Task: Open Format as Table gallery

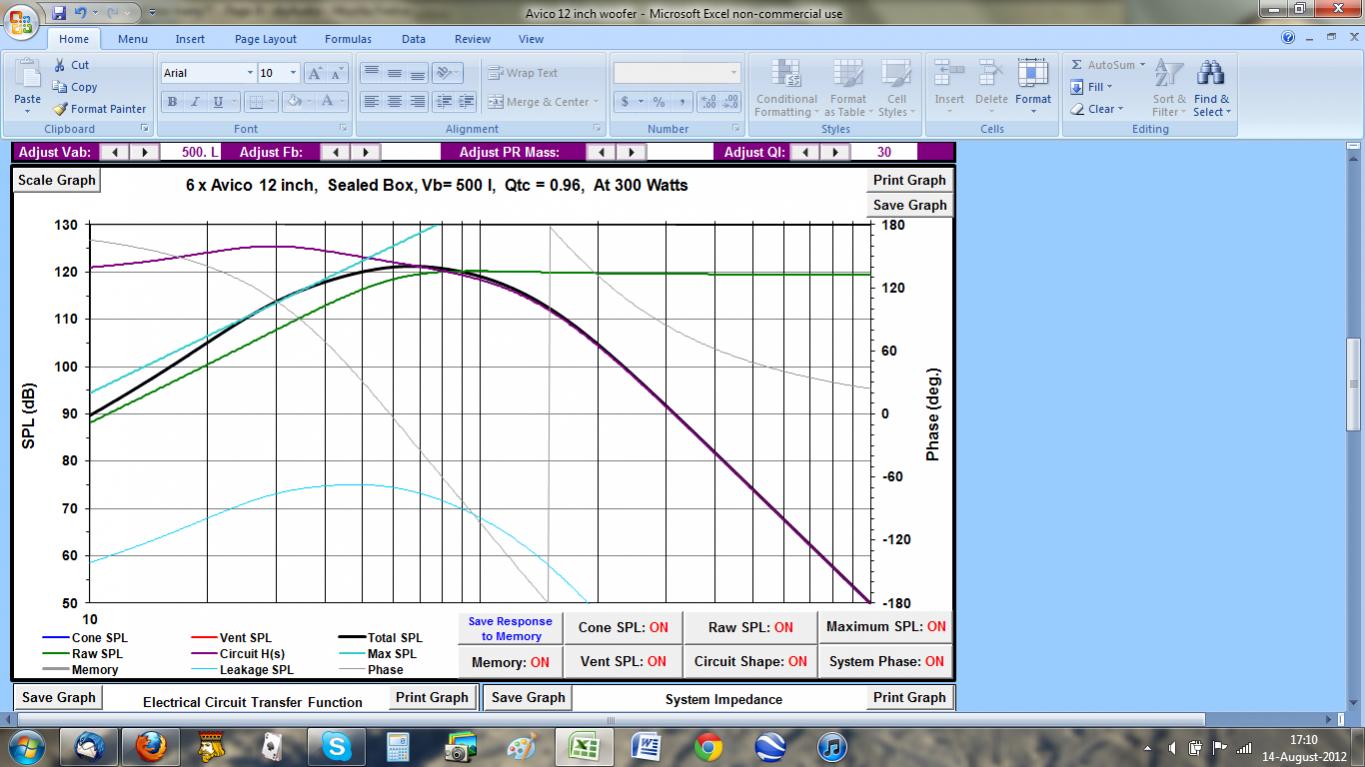Action: click(847, 88)
